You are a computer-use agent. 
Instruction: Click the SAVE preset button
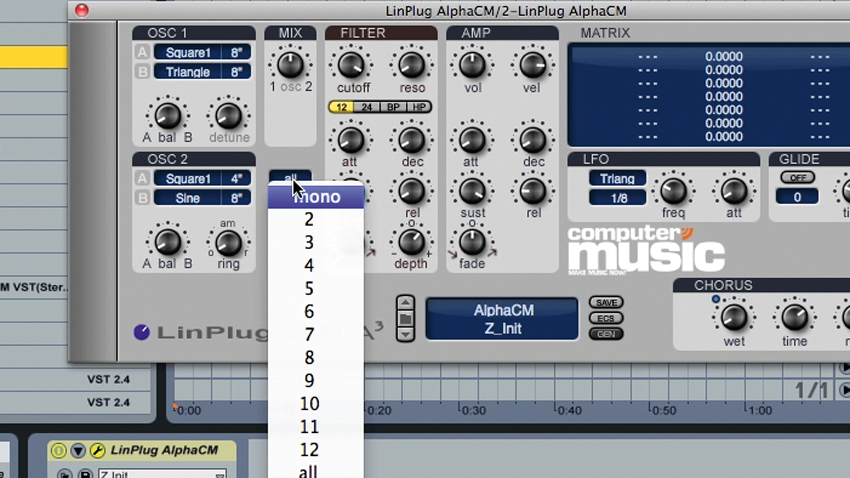pos(606,302)
